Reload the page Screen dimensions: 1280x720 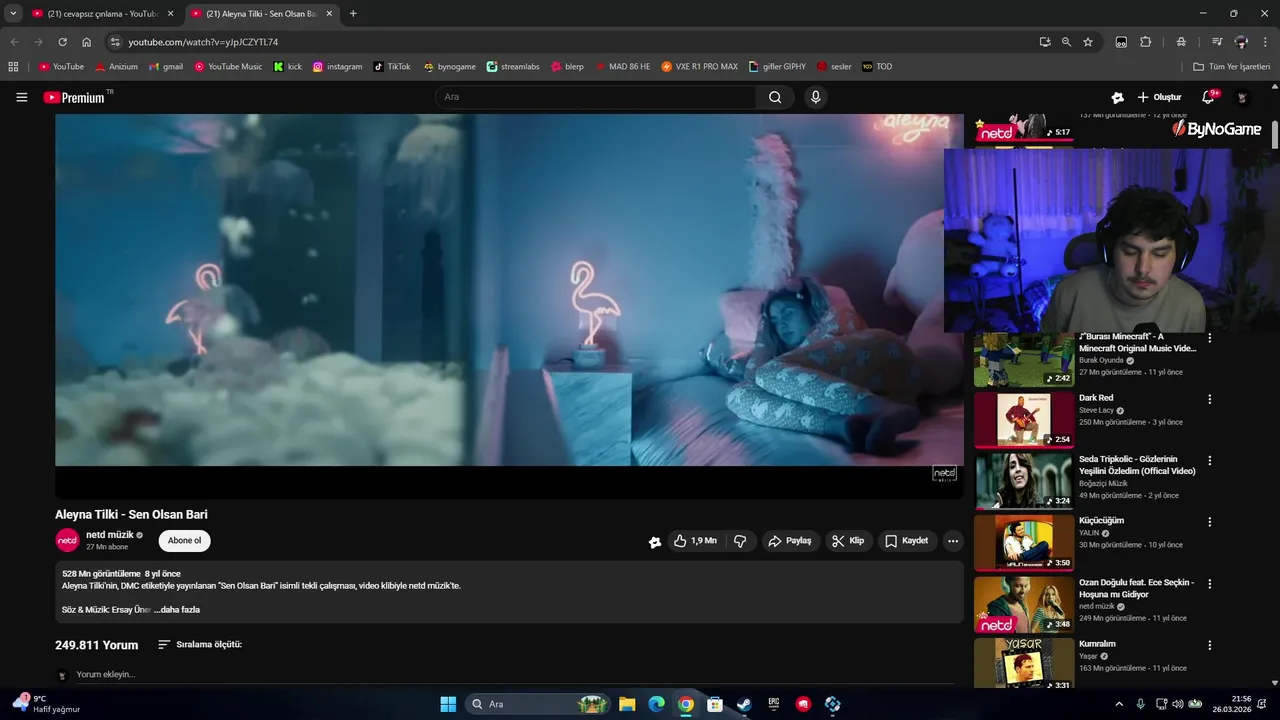click(x=62, y=42)
